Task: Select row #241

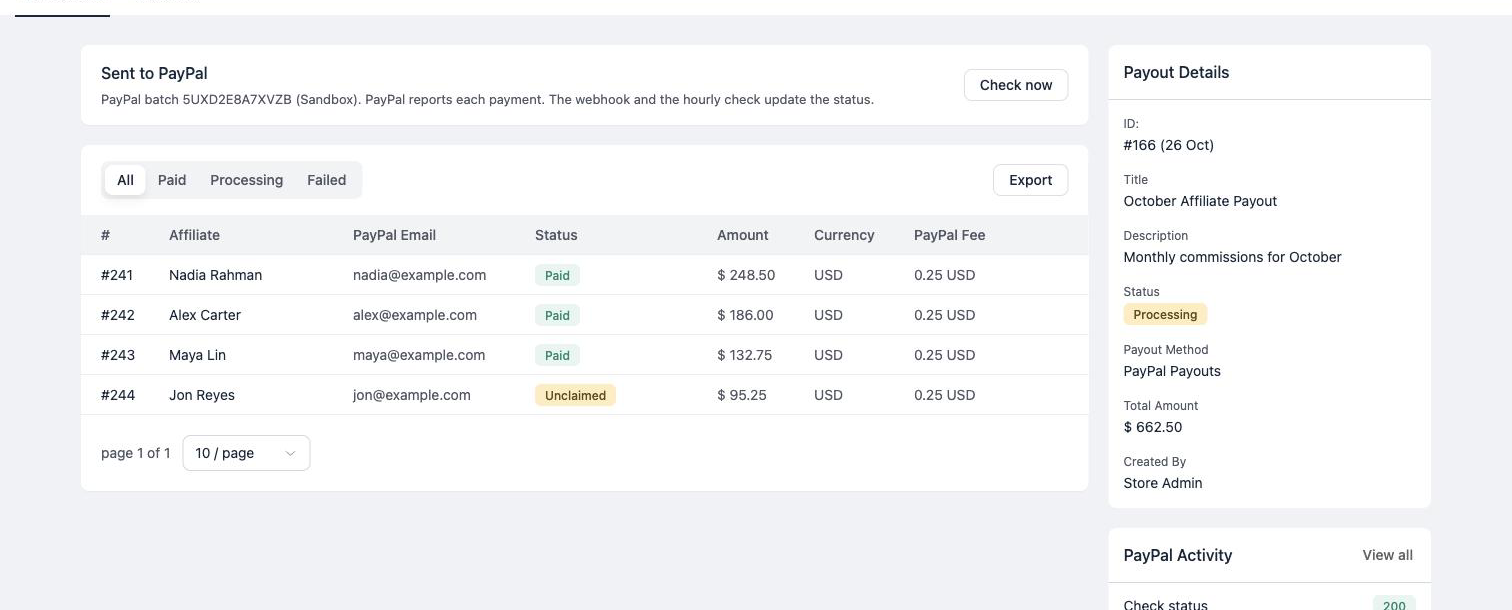Action: point(584,275)
